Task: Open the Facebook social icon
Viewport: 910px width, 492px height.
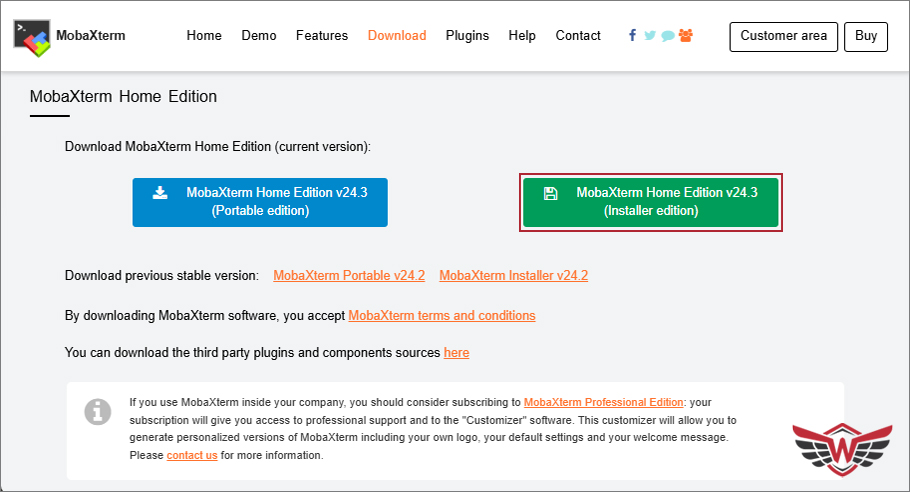Action: (632, 36)
